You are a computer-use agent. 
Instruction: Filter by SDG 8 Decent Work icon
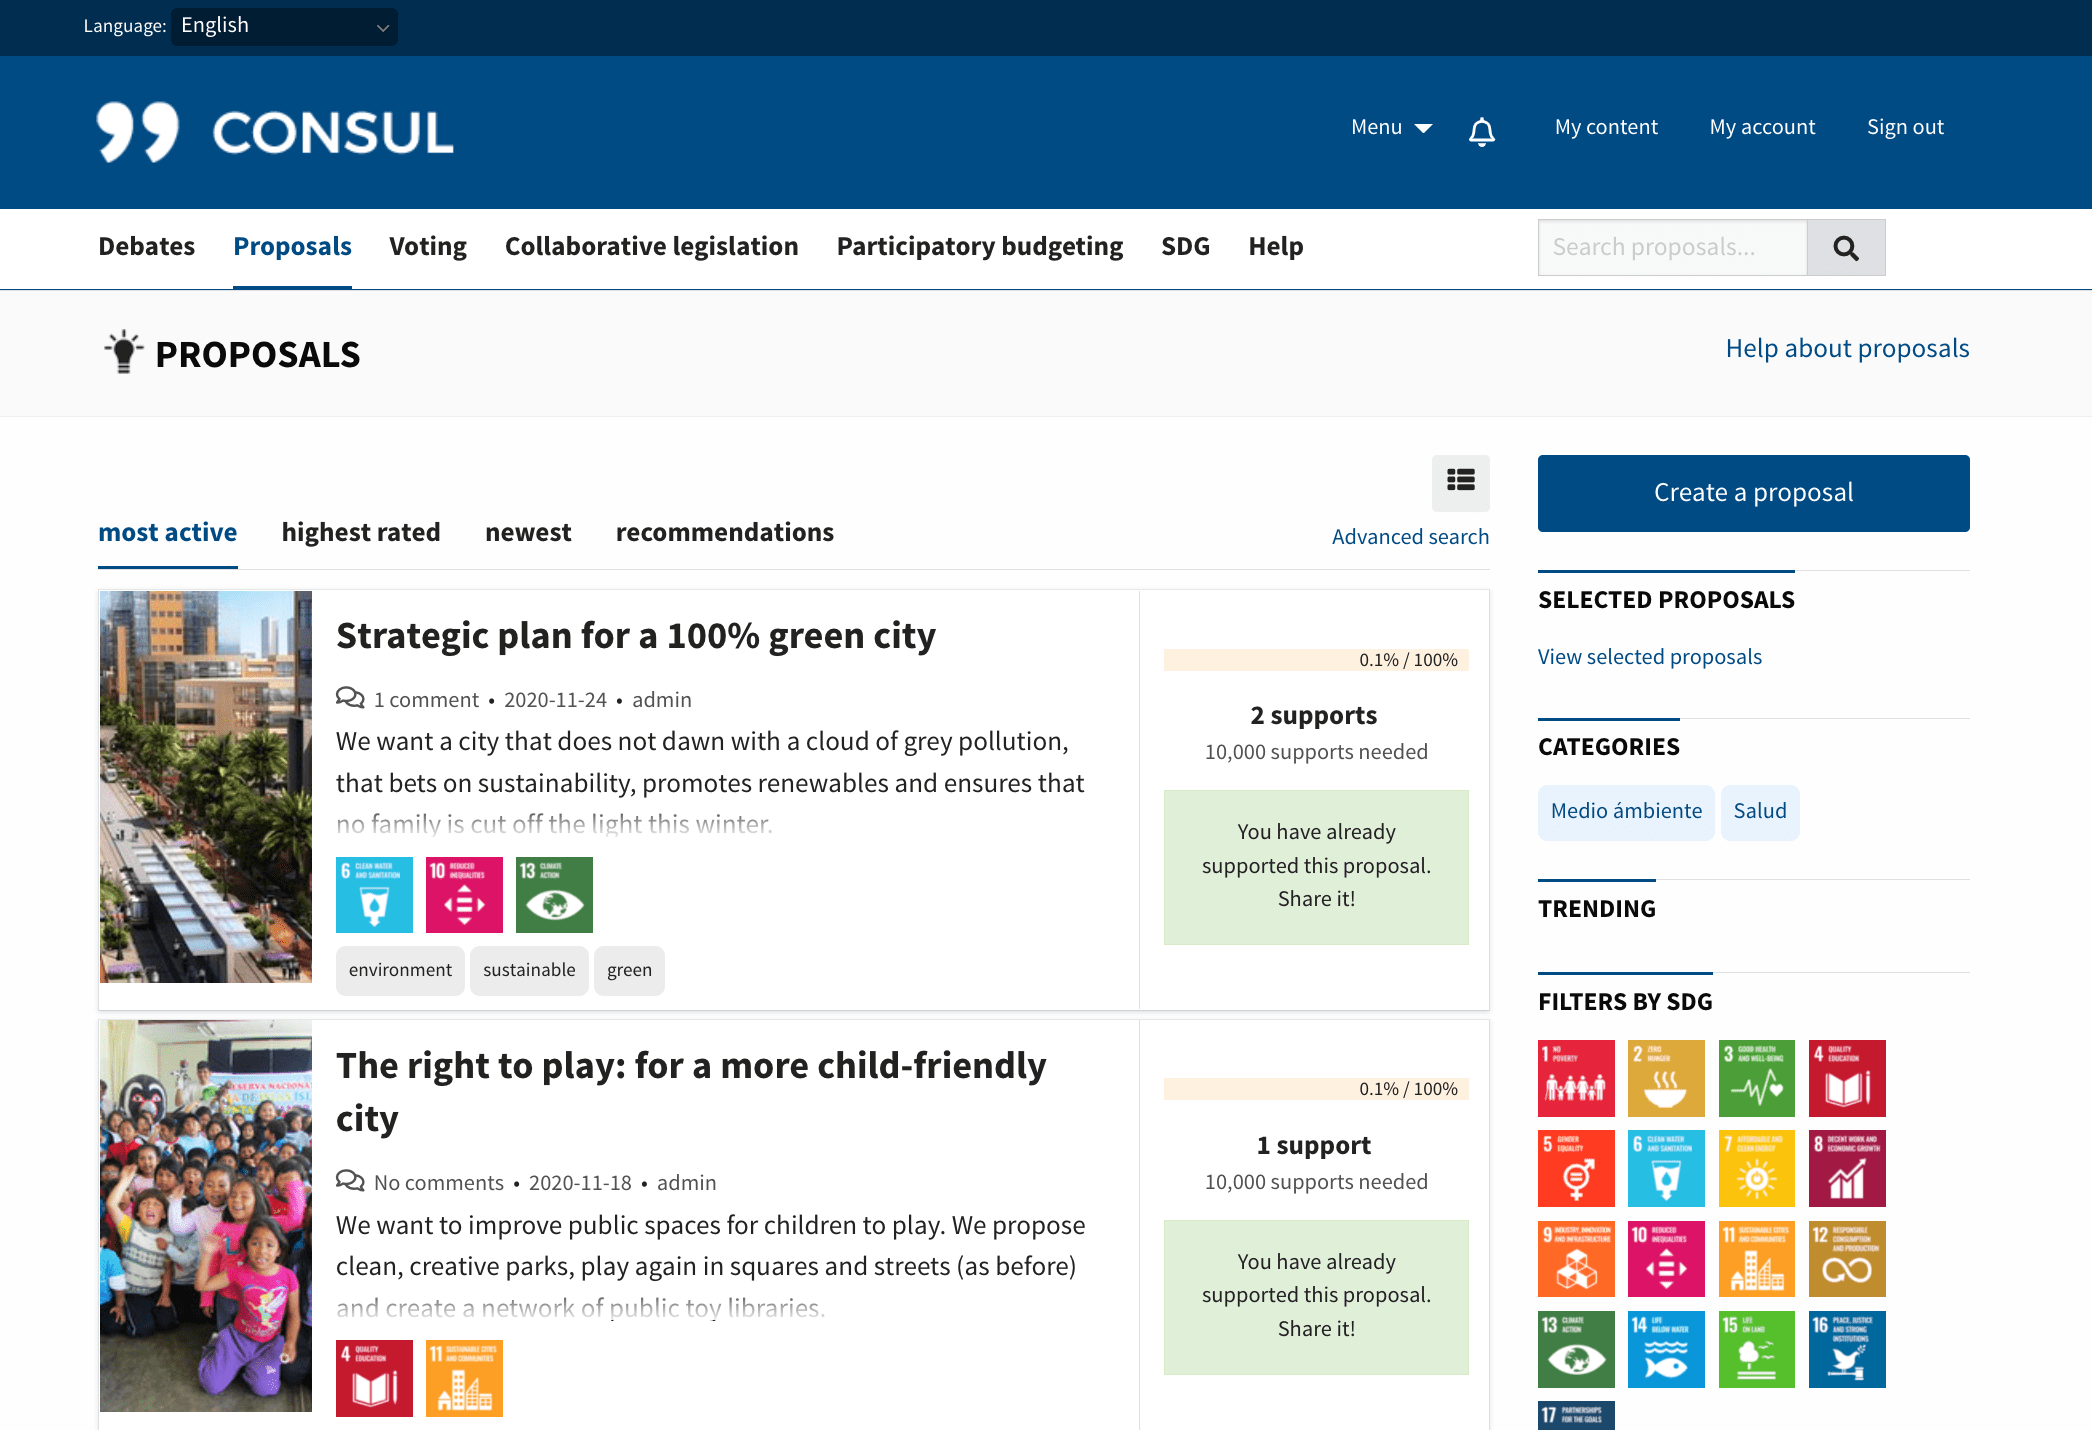point(1847,1169)
